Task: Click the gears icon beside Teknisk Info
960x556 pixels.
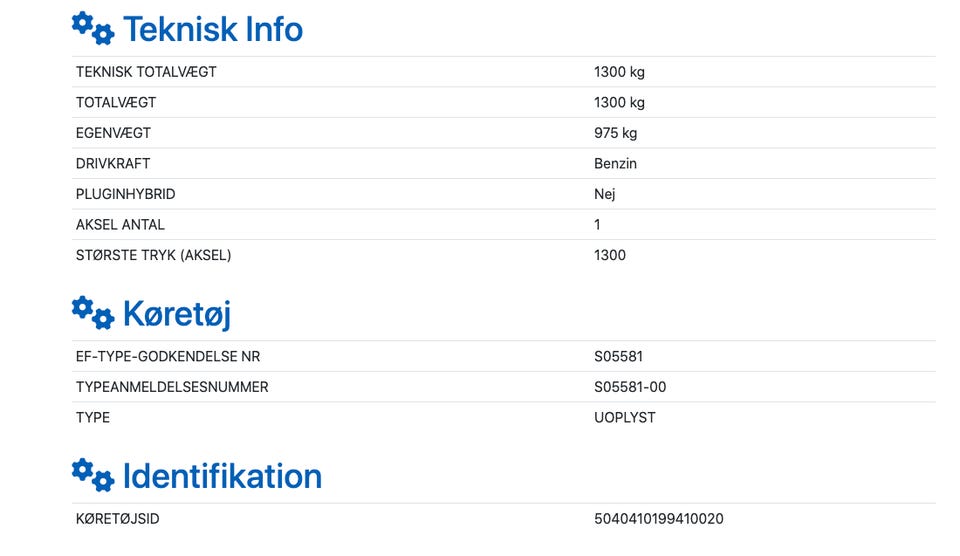Action: tap(93, 28)
